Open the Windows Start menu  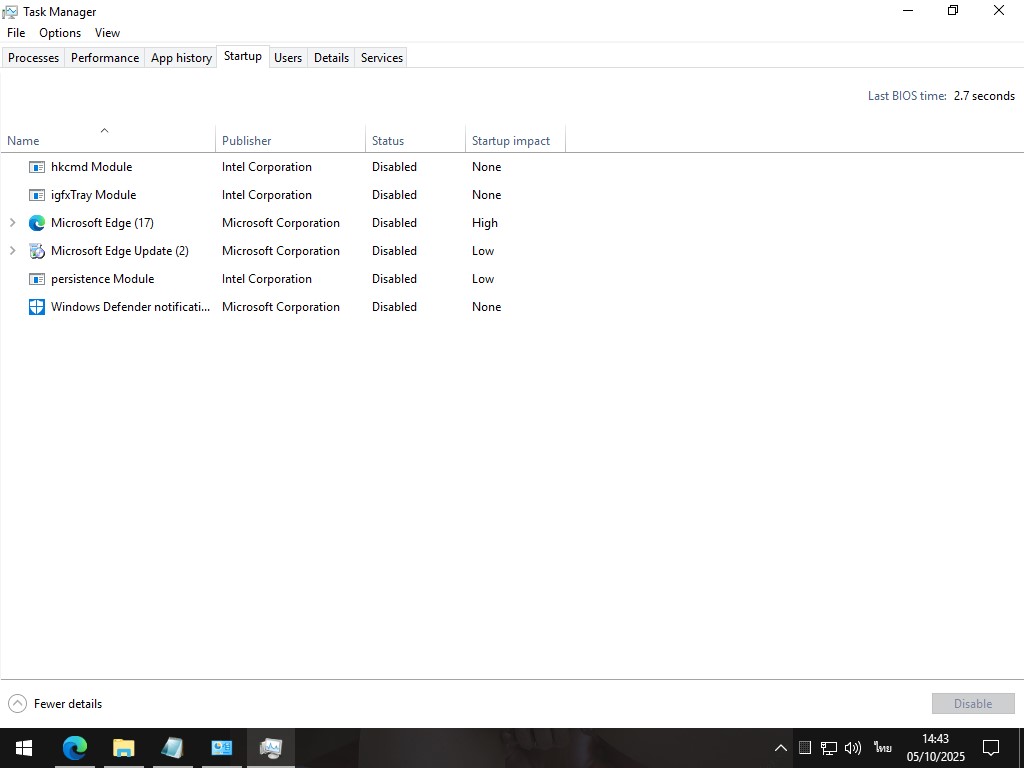point(24,748)
